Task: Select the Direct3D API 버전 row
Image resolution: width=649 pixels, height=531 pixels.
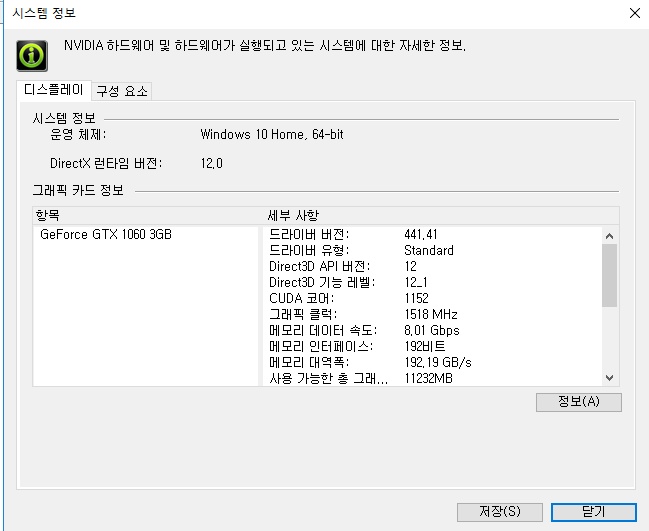Action: [433, 267]
